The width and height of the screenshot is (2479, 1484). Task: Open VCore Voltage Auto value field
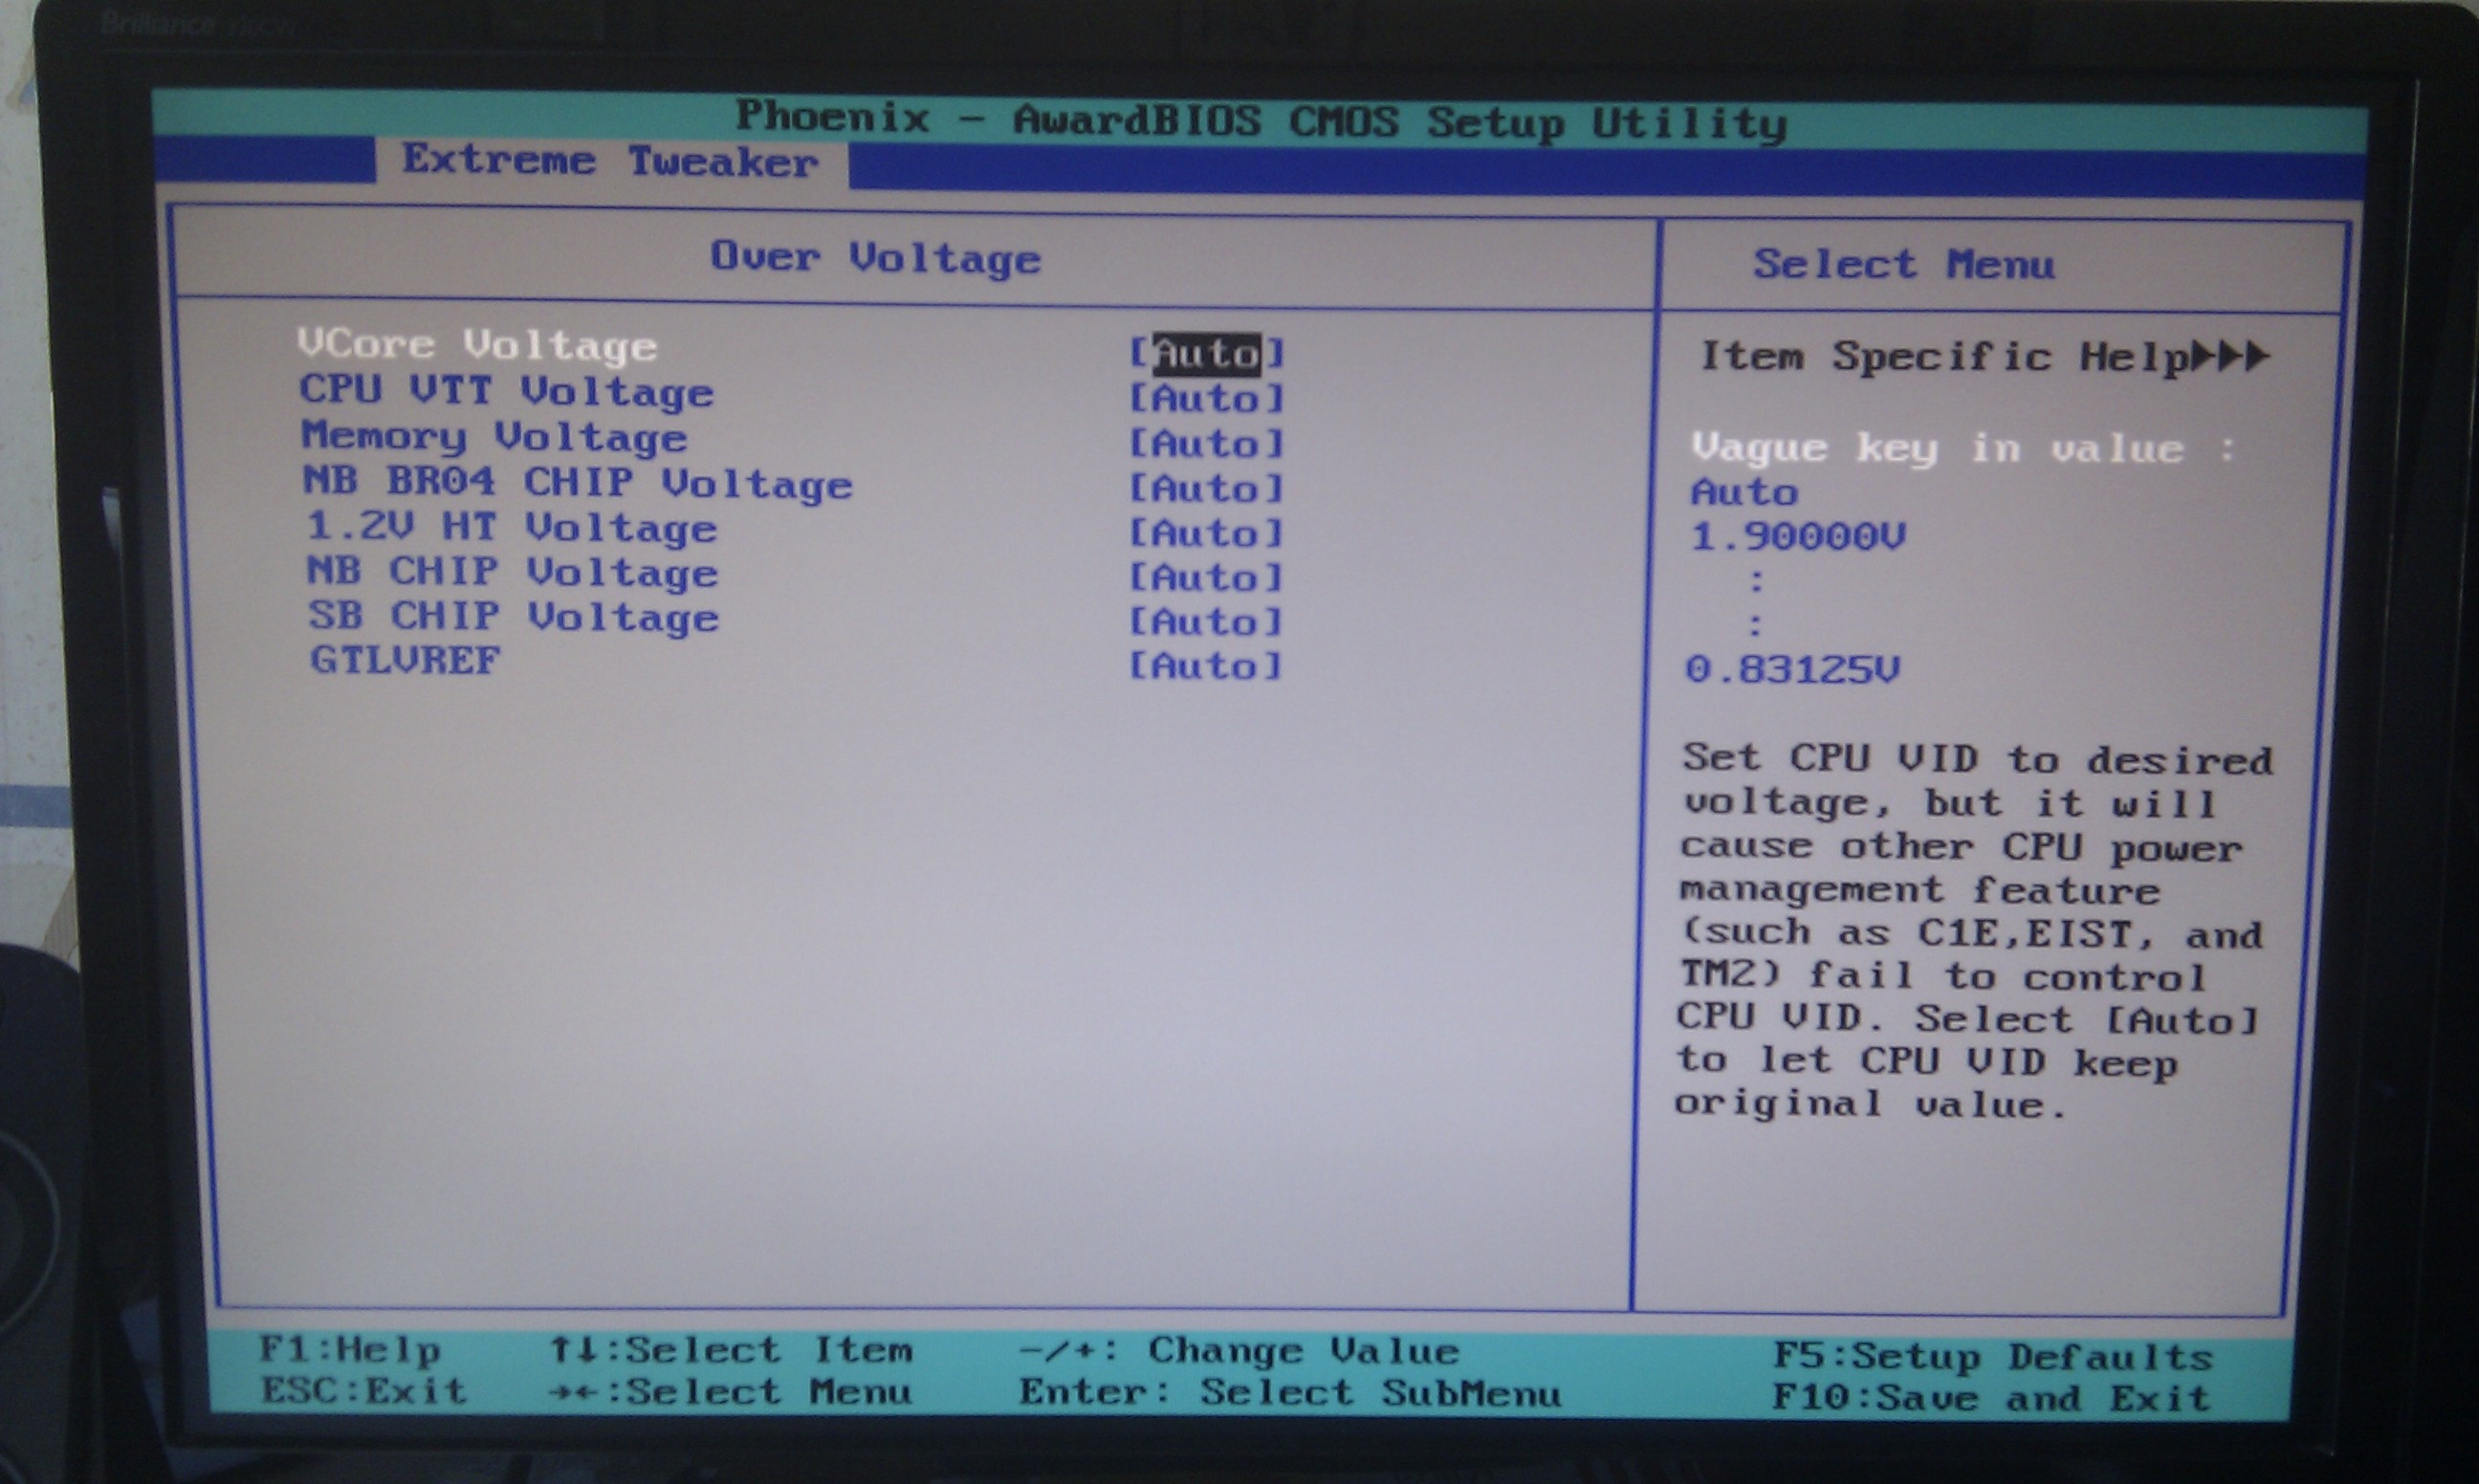pyautogui.click(x=1206, y=353)
